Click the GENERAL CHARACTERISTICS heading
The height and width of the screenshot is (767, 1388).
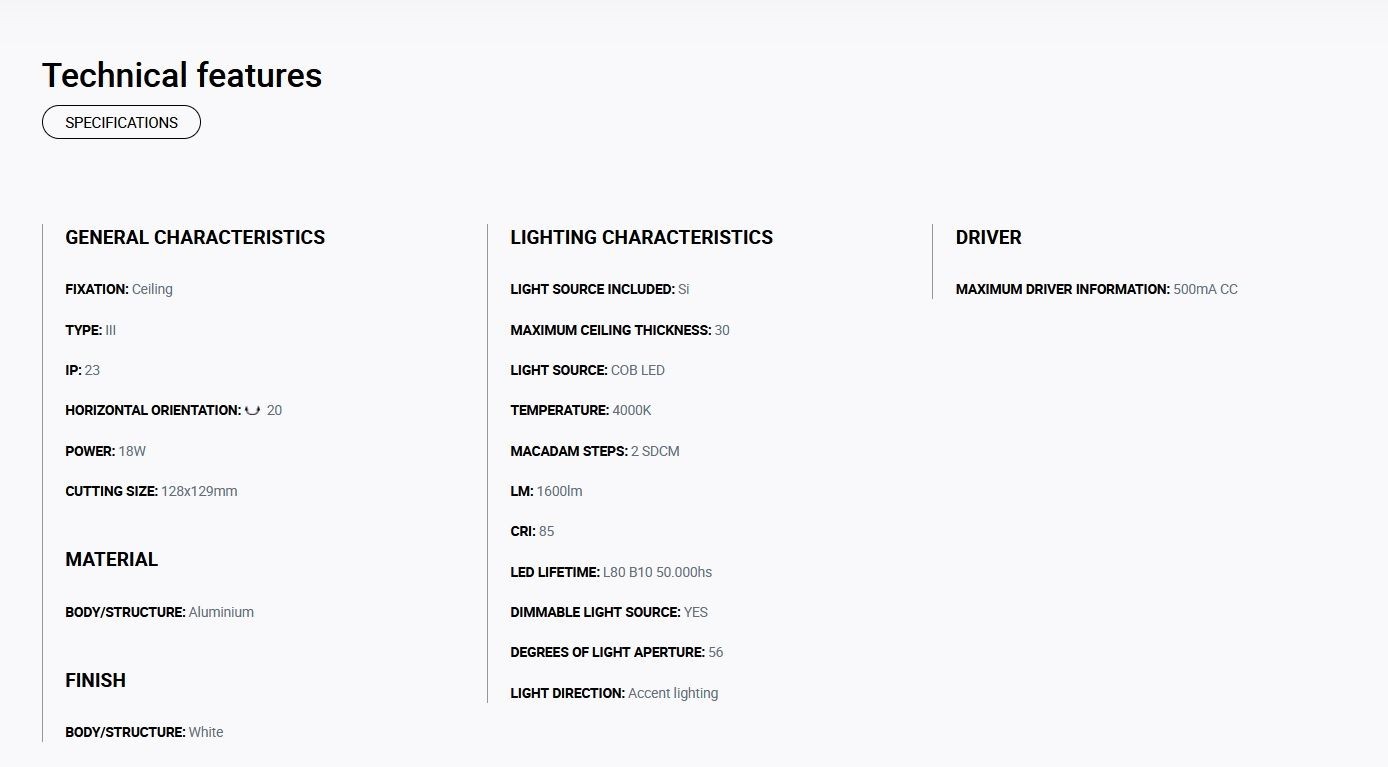pyautogui.click(x=195, y=237)
